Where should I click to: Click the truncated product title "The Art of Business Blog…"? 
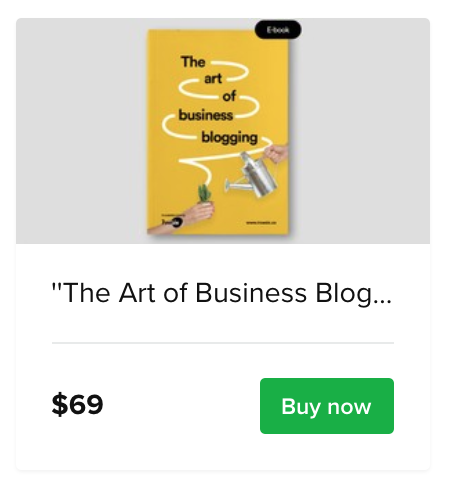click(222, 293)
